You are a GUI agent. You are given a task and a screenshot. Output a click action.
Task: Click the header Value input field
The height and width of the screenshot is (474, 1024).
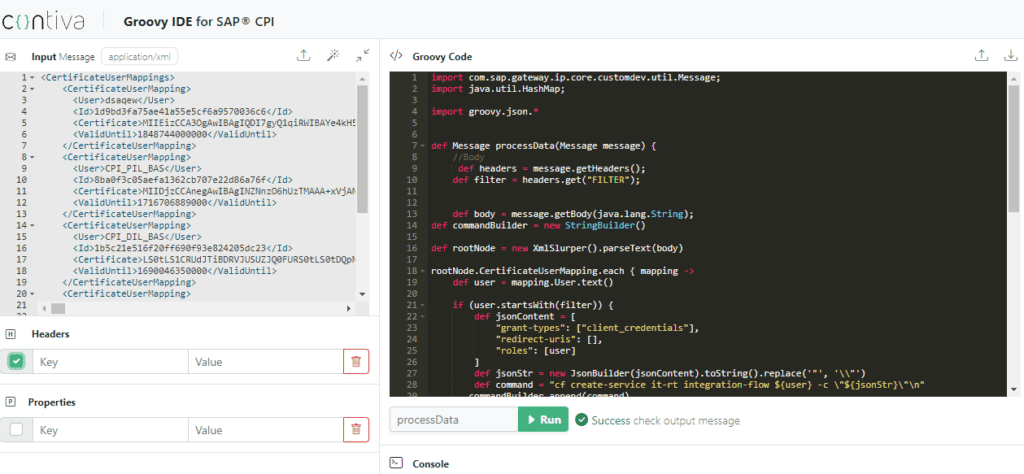pyautogui.click(x=264, y=362)
